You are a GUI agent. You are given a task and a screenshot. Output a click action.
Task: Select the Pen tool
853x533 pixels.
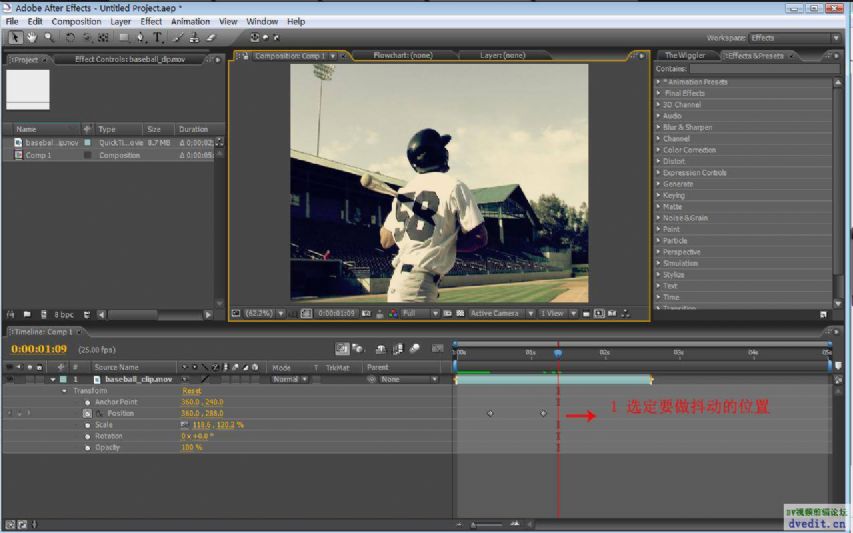click(x=140, y=38)
